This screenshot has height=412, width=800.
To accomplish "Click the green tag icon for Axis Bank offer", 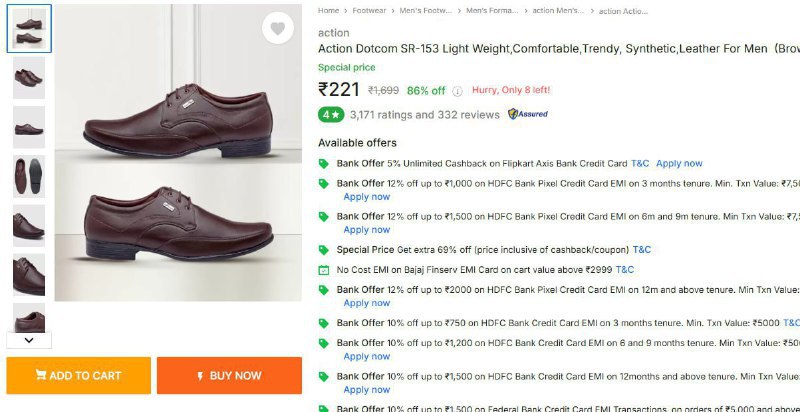I will pyautogui.click(x=323, y=163).
